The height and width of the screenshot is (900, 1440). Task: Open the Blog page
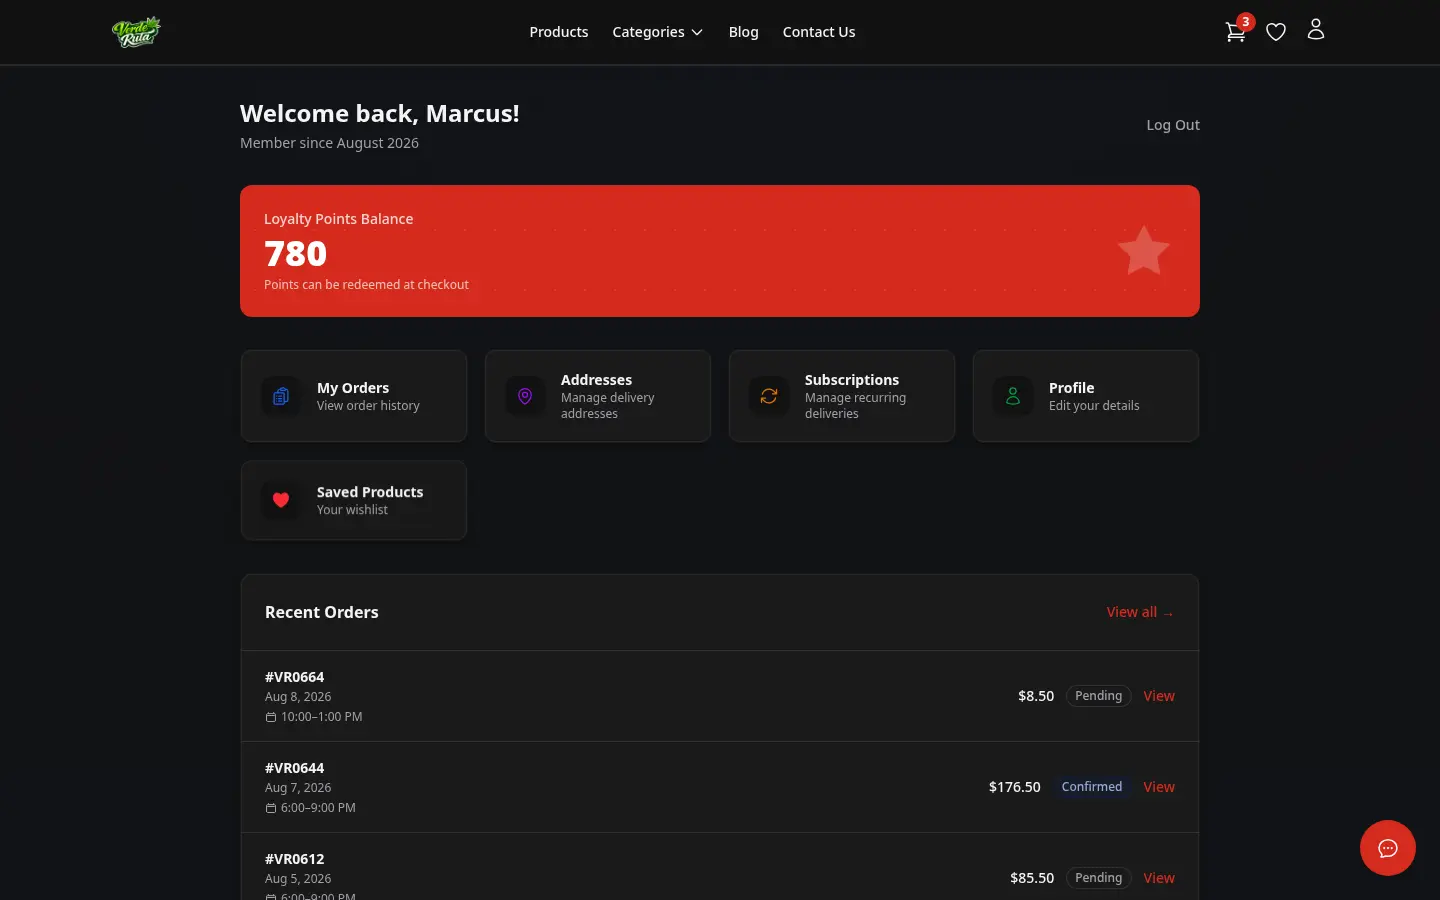click(744, 32)
